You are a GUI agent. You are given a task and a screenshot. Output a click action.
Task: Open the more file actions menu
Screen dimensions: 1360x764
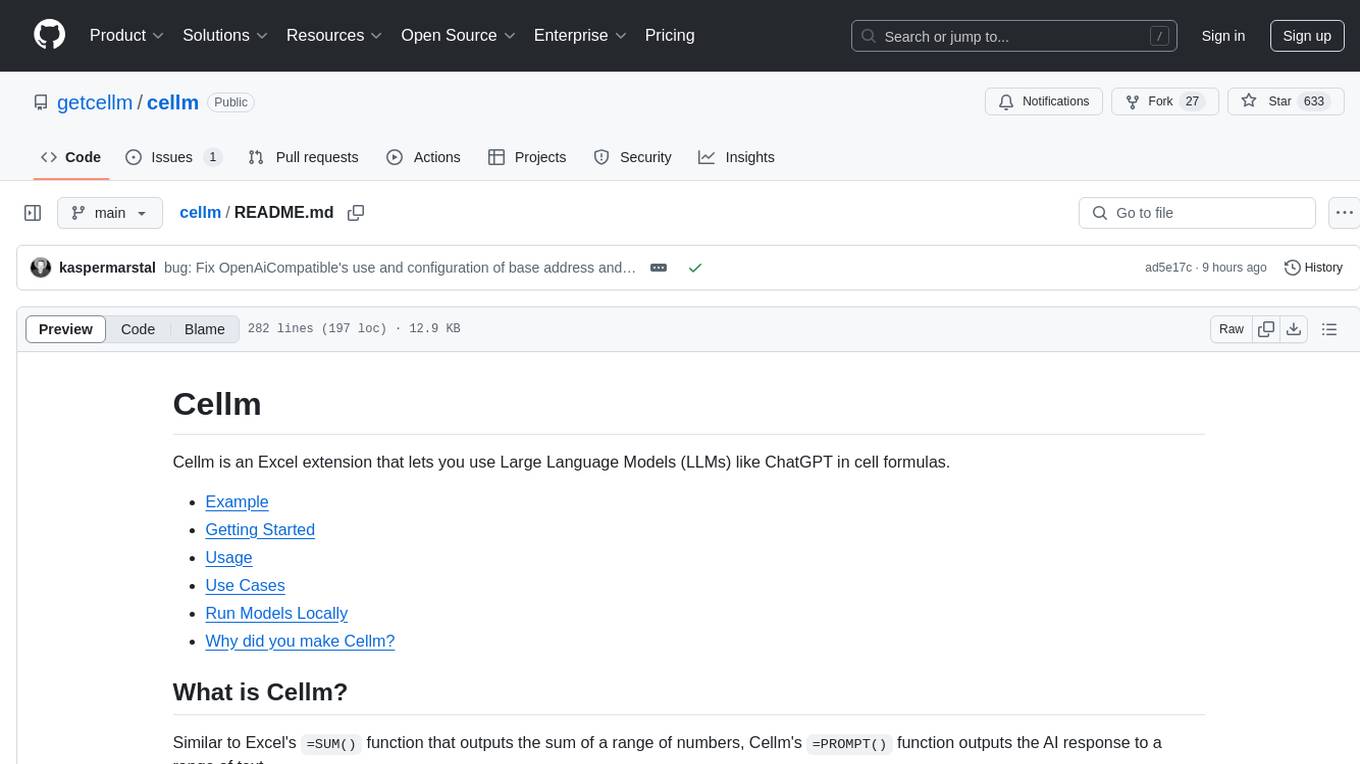click(1345, 213)
